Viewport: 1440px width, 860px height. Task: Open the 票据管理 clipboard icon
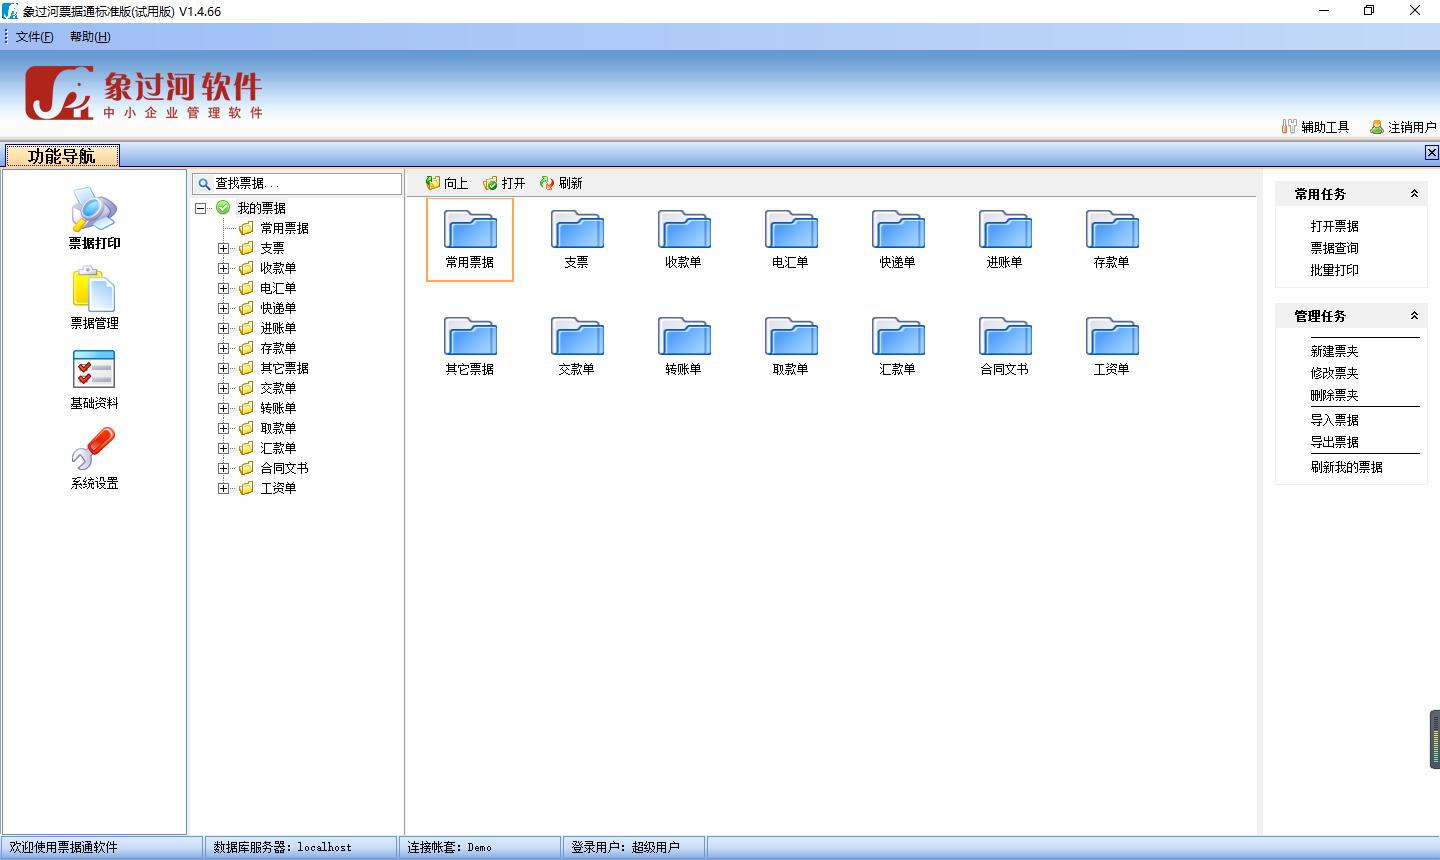tap(94, 290)
